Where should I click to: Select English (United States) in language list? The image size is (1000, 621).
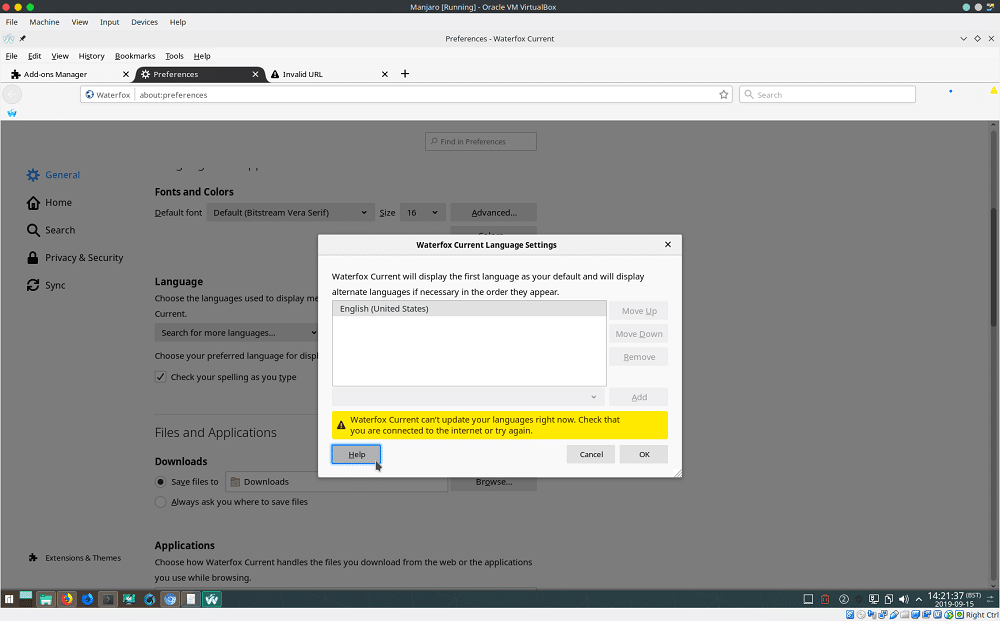(469, 309)
